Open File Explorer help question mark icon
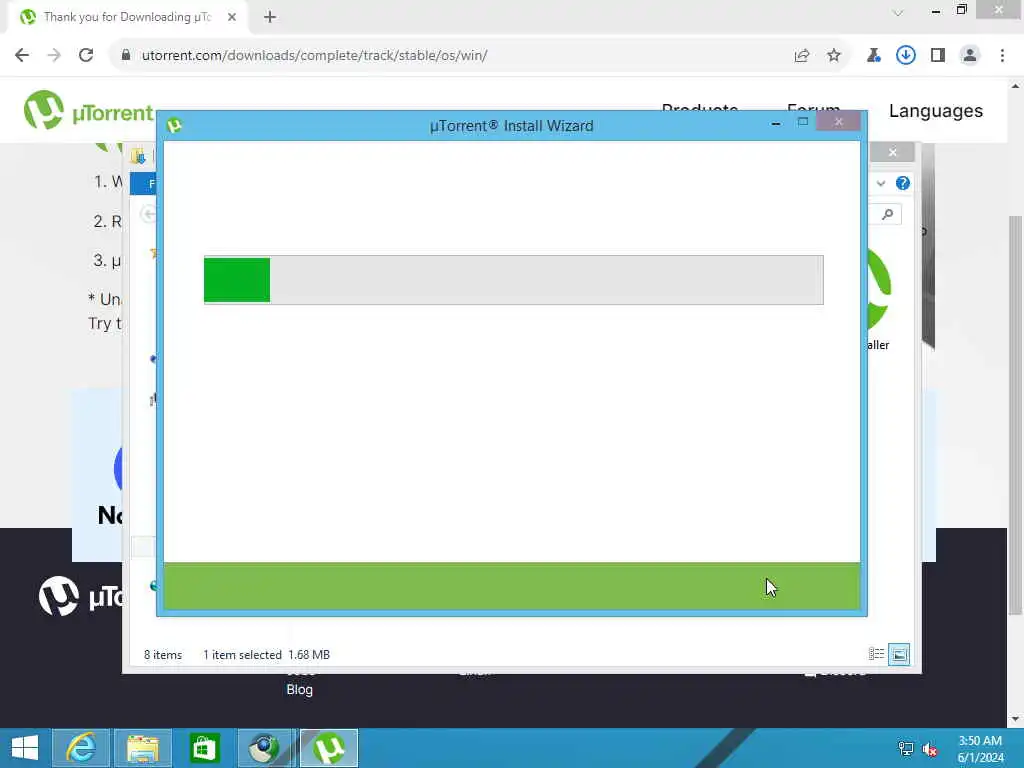Viewport: 1024px width, 768px height. point(903,184)
